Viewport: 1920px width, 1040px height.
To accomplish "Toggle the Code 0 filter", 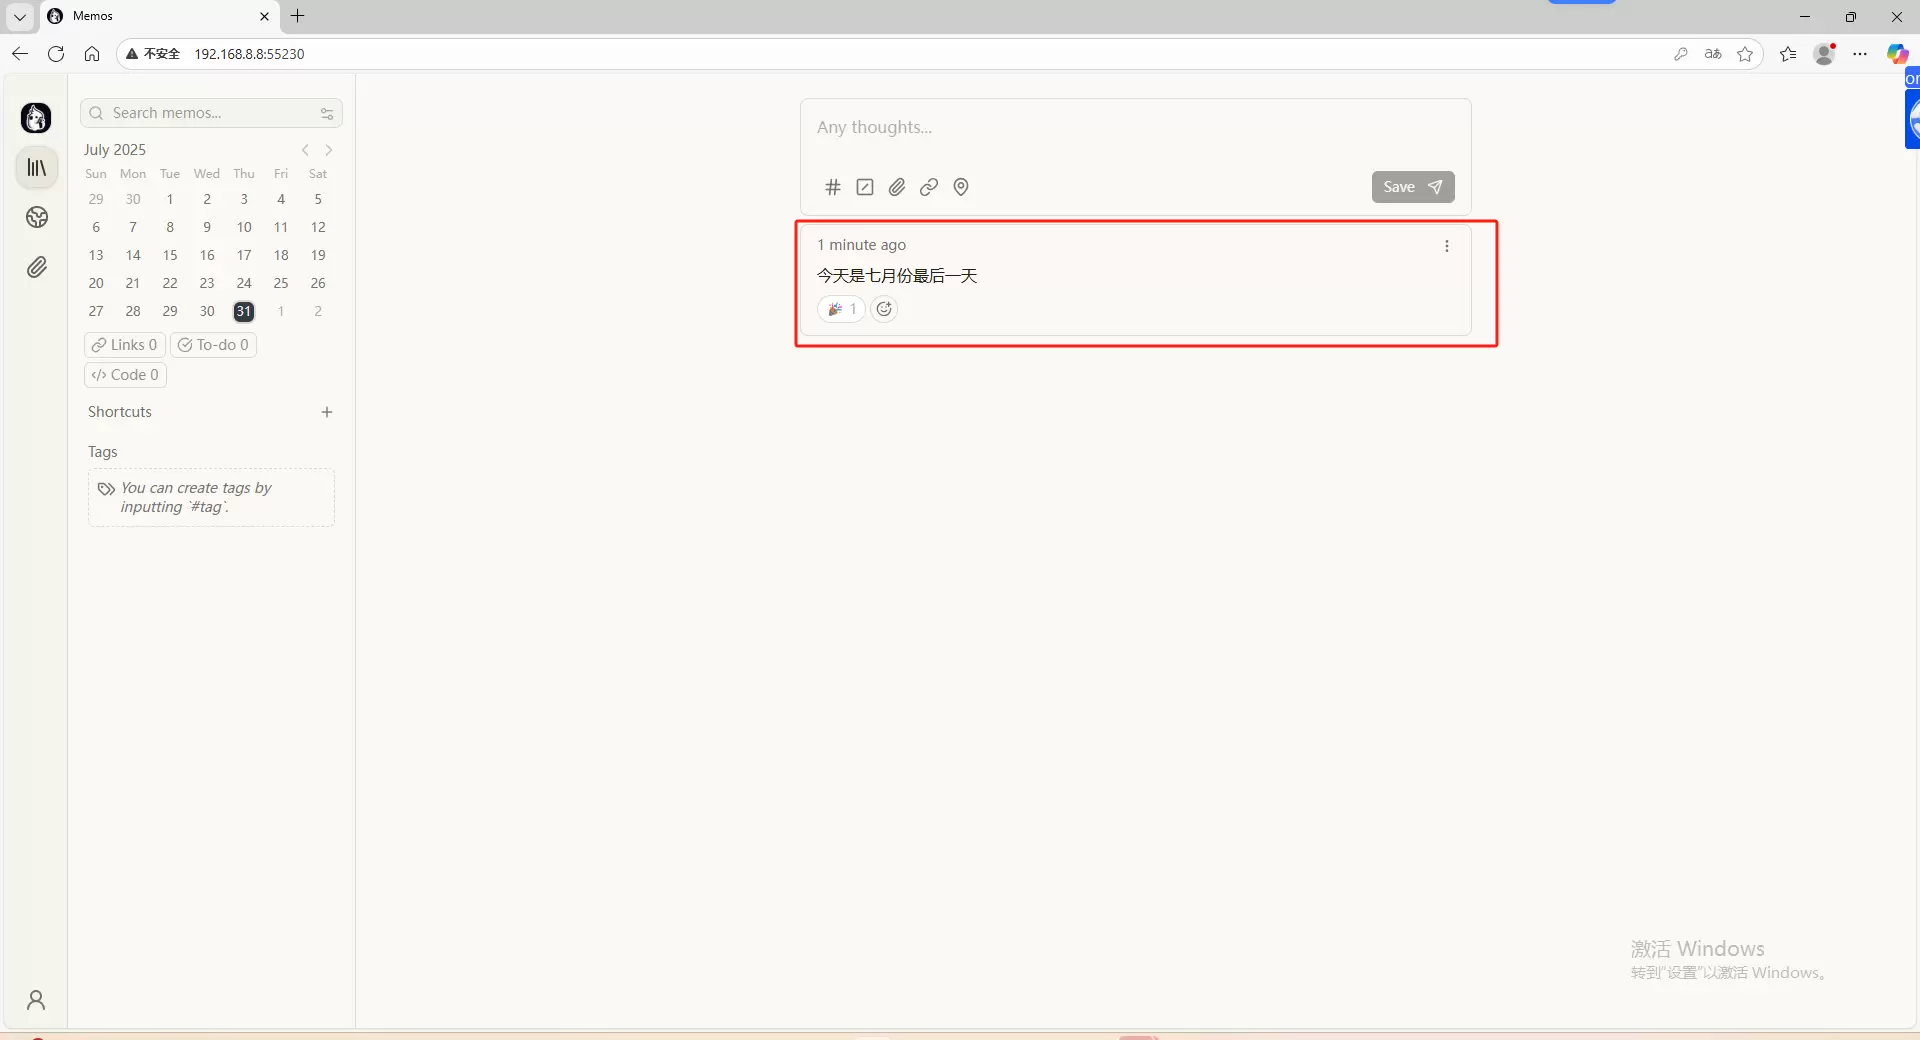I will (x=126, y=375).
